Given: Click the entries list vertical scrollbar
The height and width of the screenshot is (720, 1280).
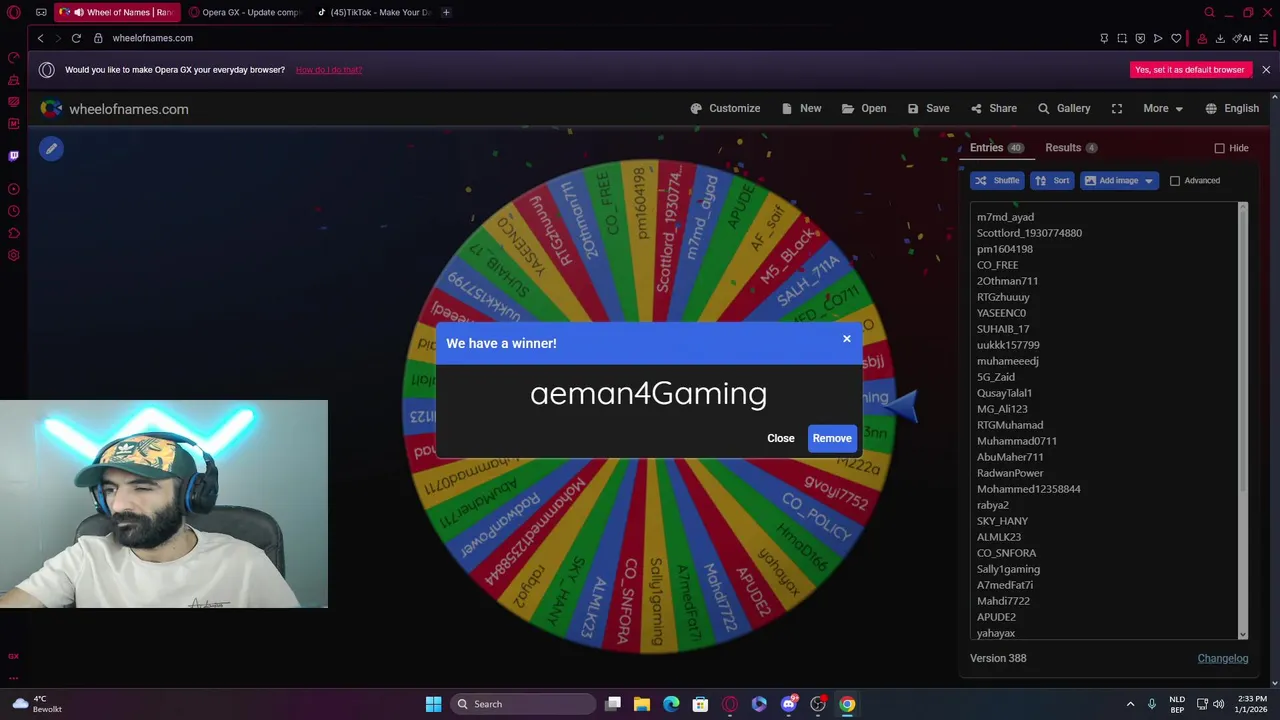Looking at the screenshot, I should tap(1243, 350).
